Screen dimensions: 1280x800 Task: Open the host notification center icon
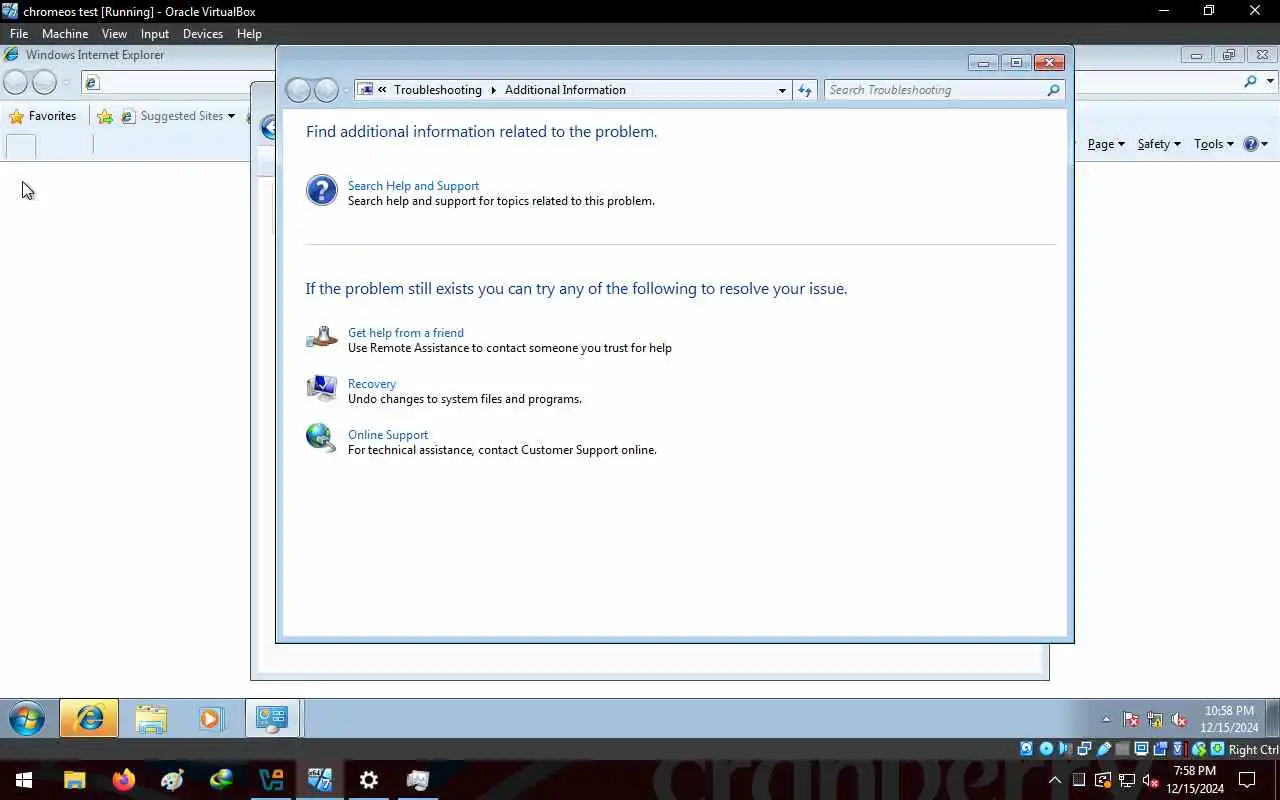1247,780
